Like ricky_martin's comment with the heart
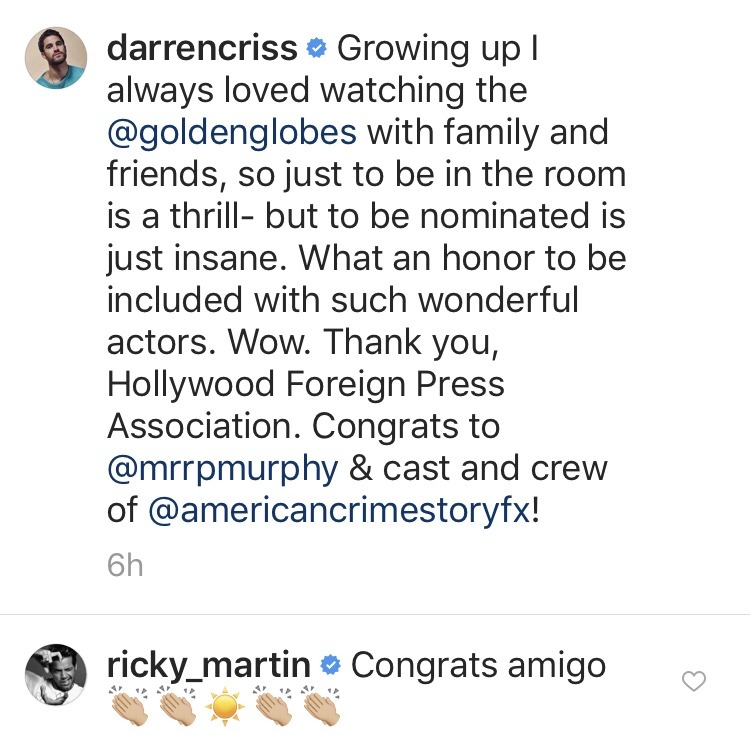Screen dimensions: 750x734 693,682
